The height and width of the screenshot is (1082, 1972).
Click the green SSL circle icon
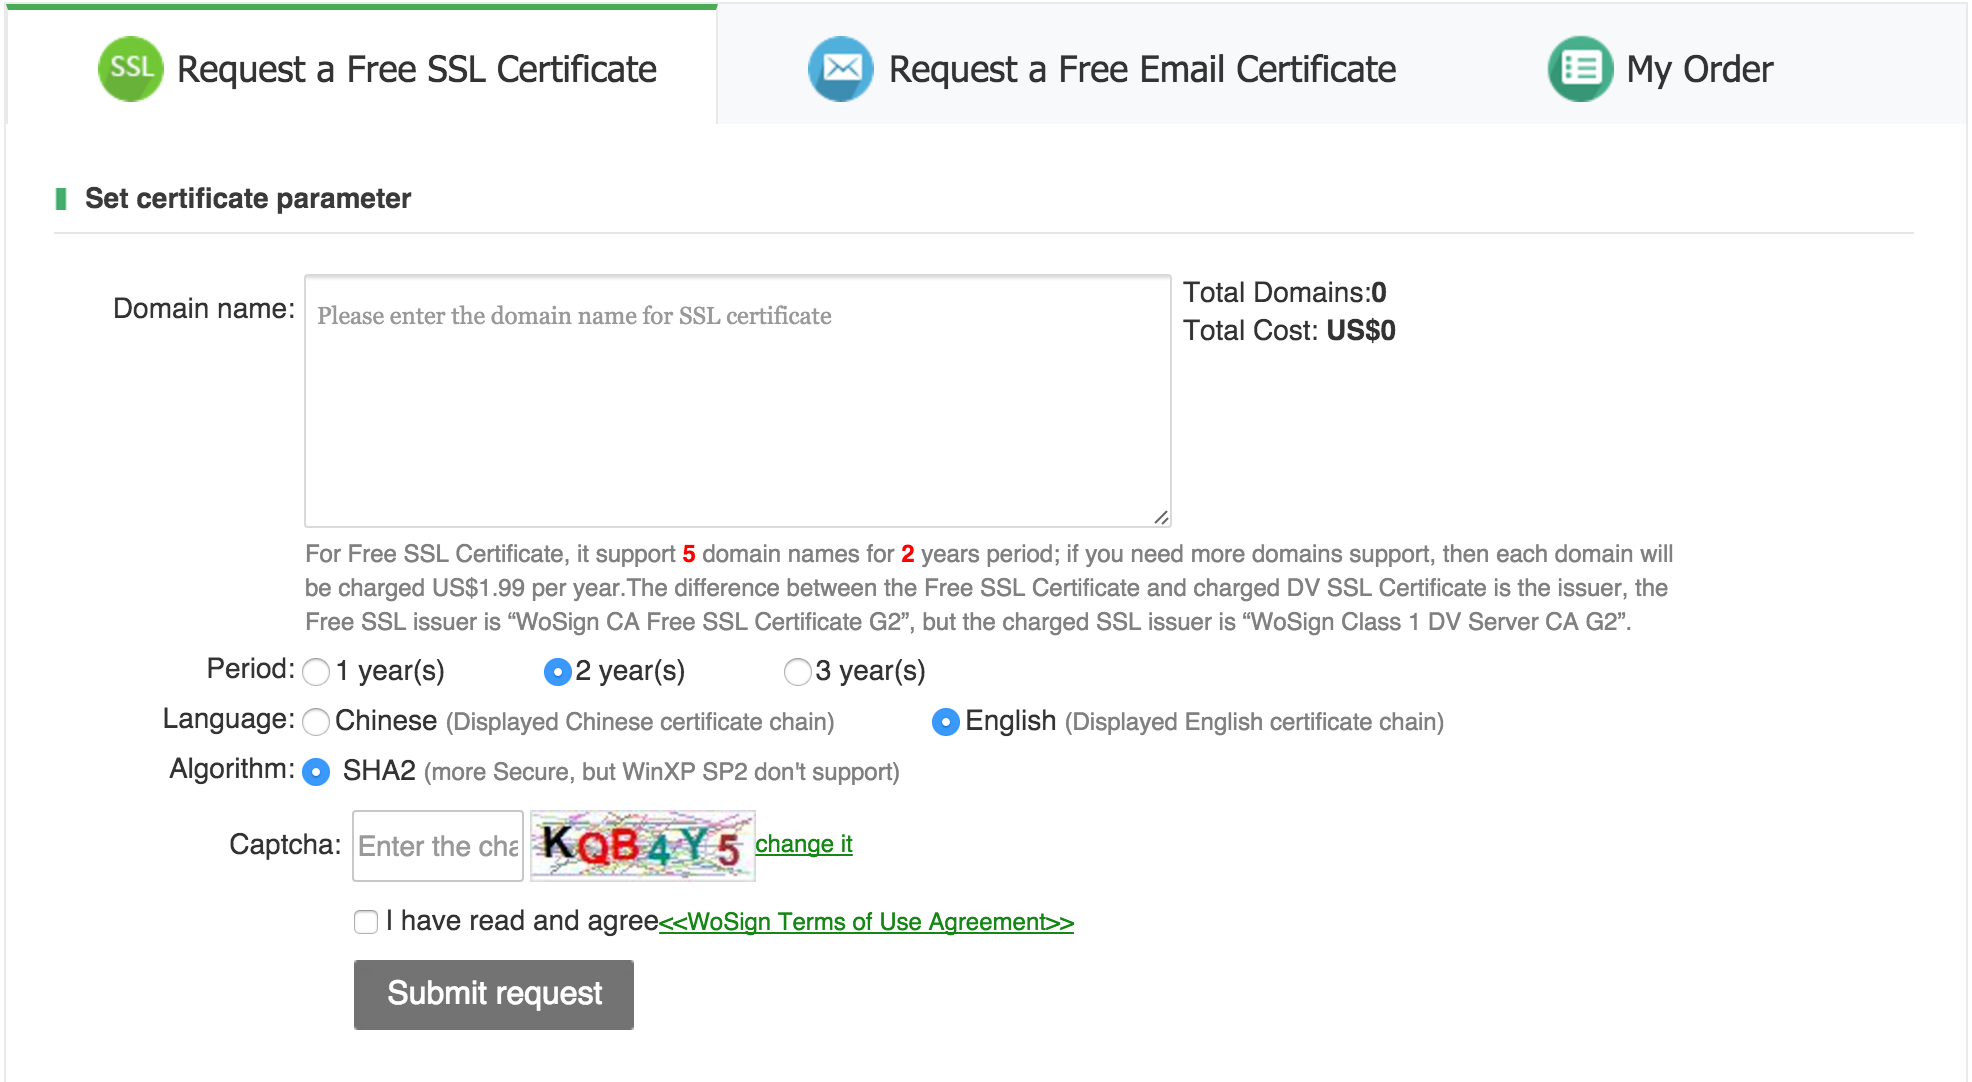(131, 69)
